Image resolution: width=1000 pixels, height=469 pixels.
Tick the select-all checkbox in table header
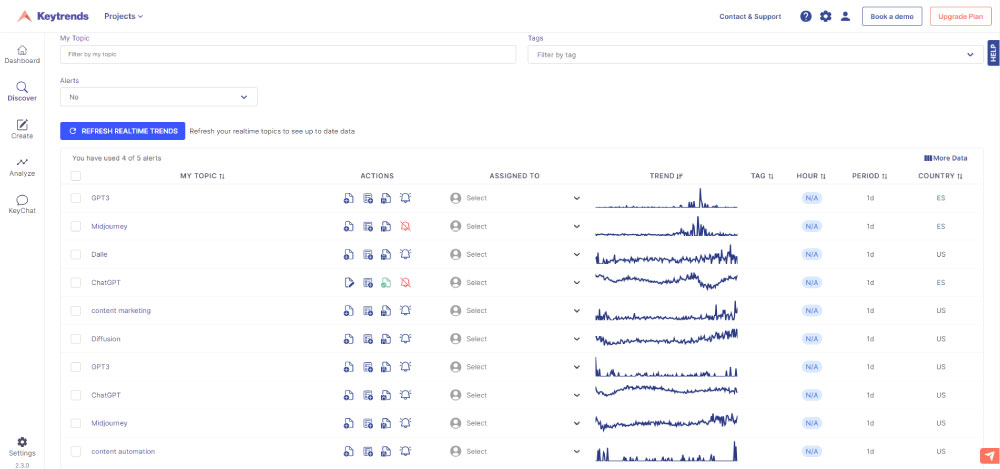(x=76, y=175)
